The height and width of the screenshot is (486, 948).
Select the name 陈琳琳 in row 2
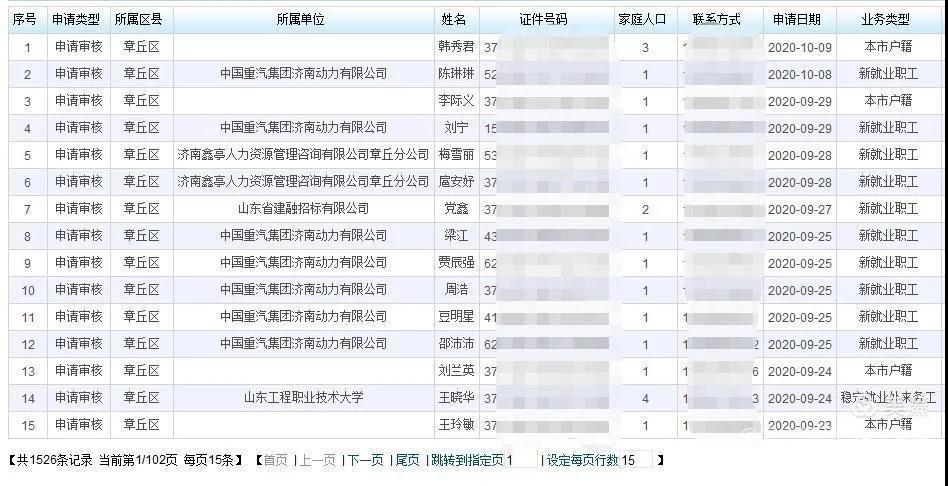(456, 74)
